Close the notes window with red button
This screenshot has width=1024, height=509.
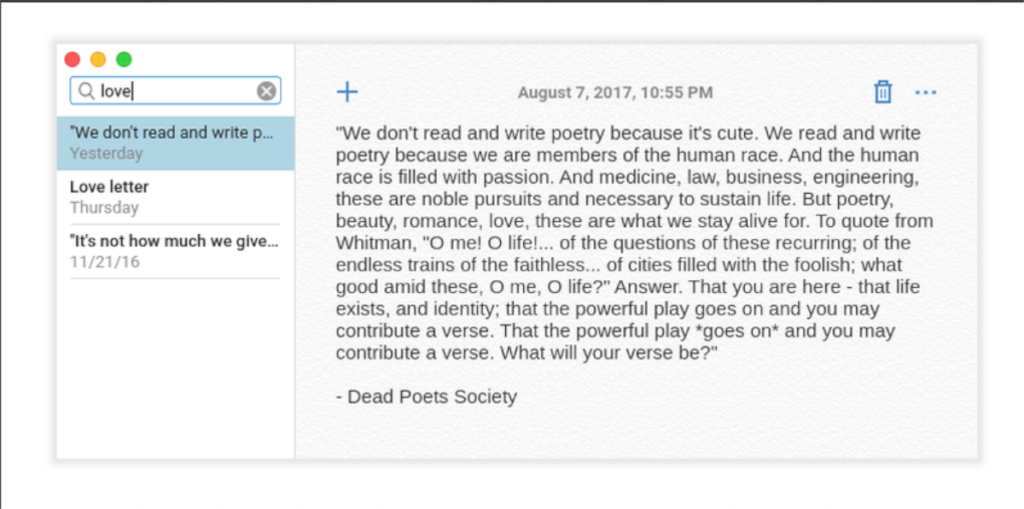coord(72,59)
